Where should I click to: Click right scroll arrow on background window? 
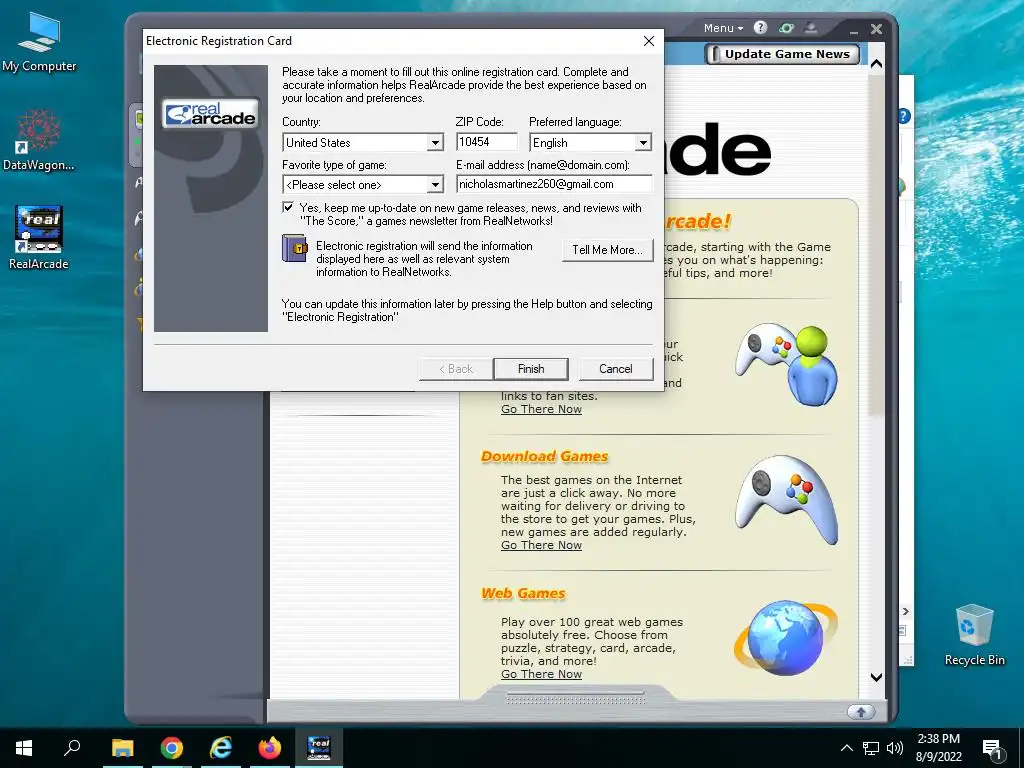tap(906, 612)
